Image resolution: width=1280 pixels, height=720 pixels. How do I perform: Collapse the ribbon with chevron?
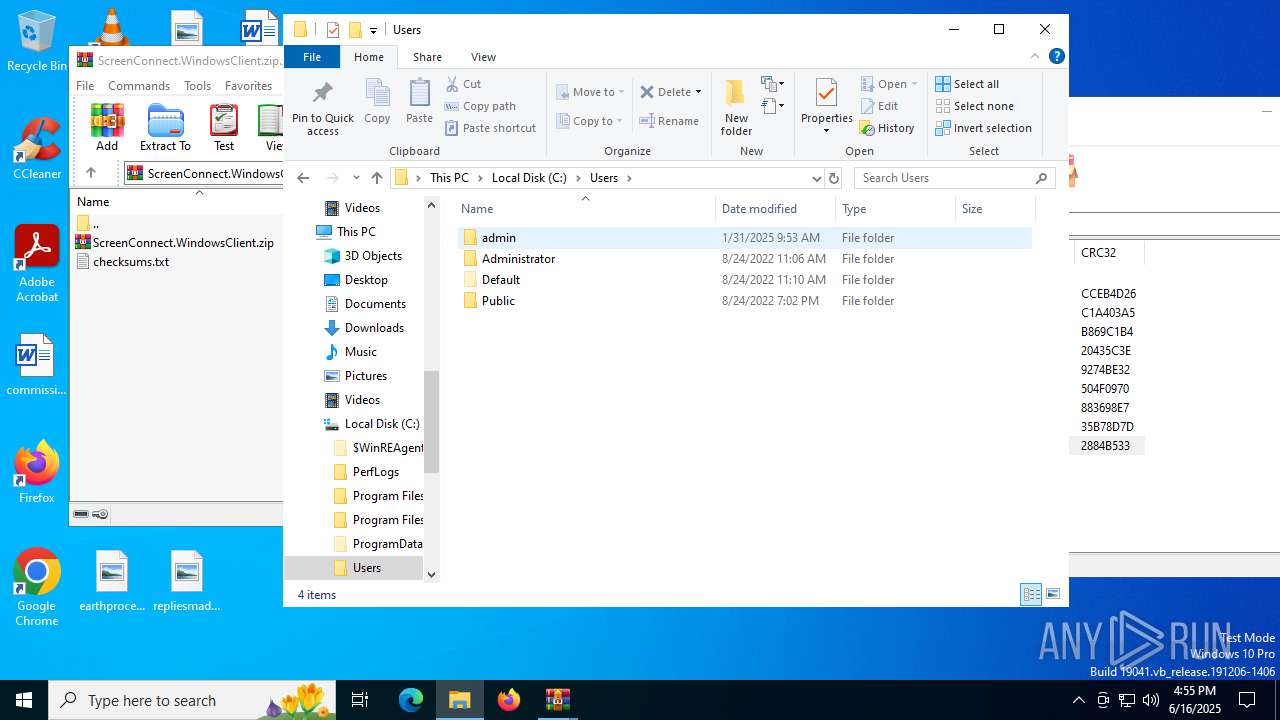pos(1035,57)
